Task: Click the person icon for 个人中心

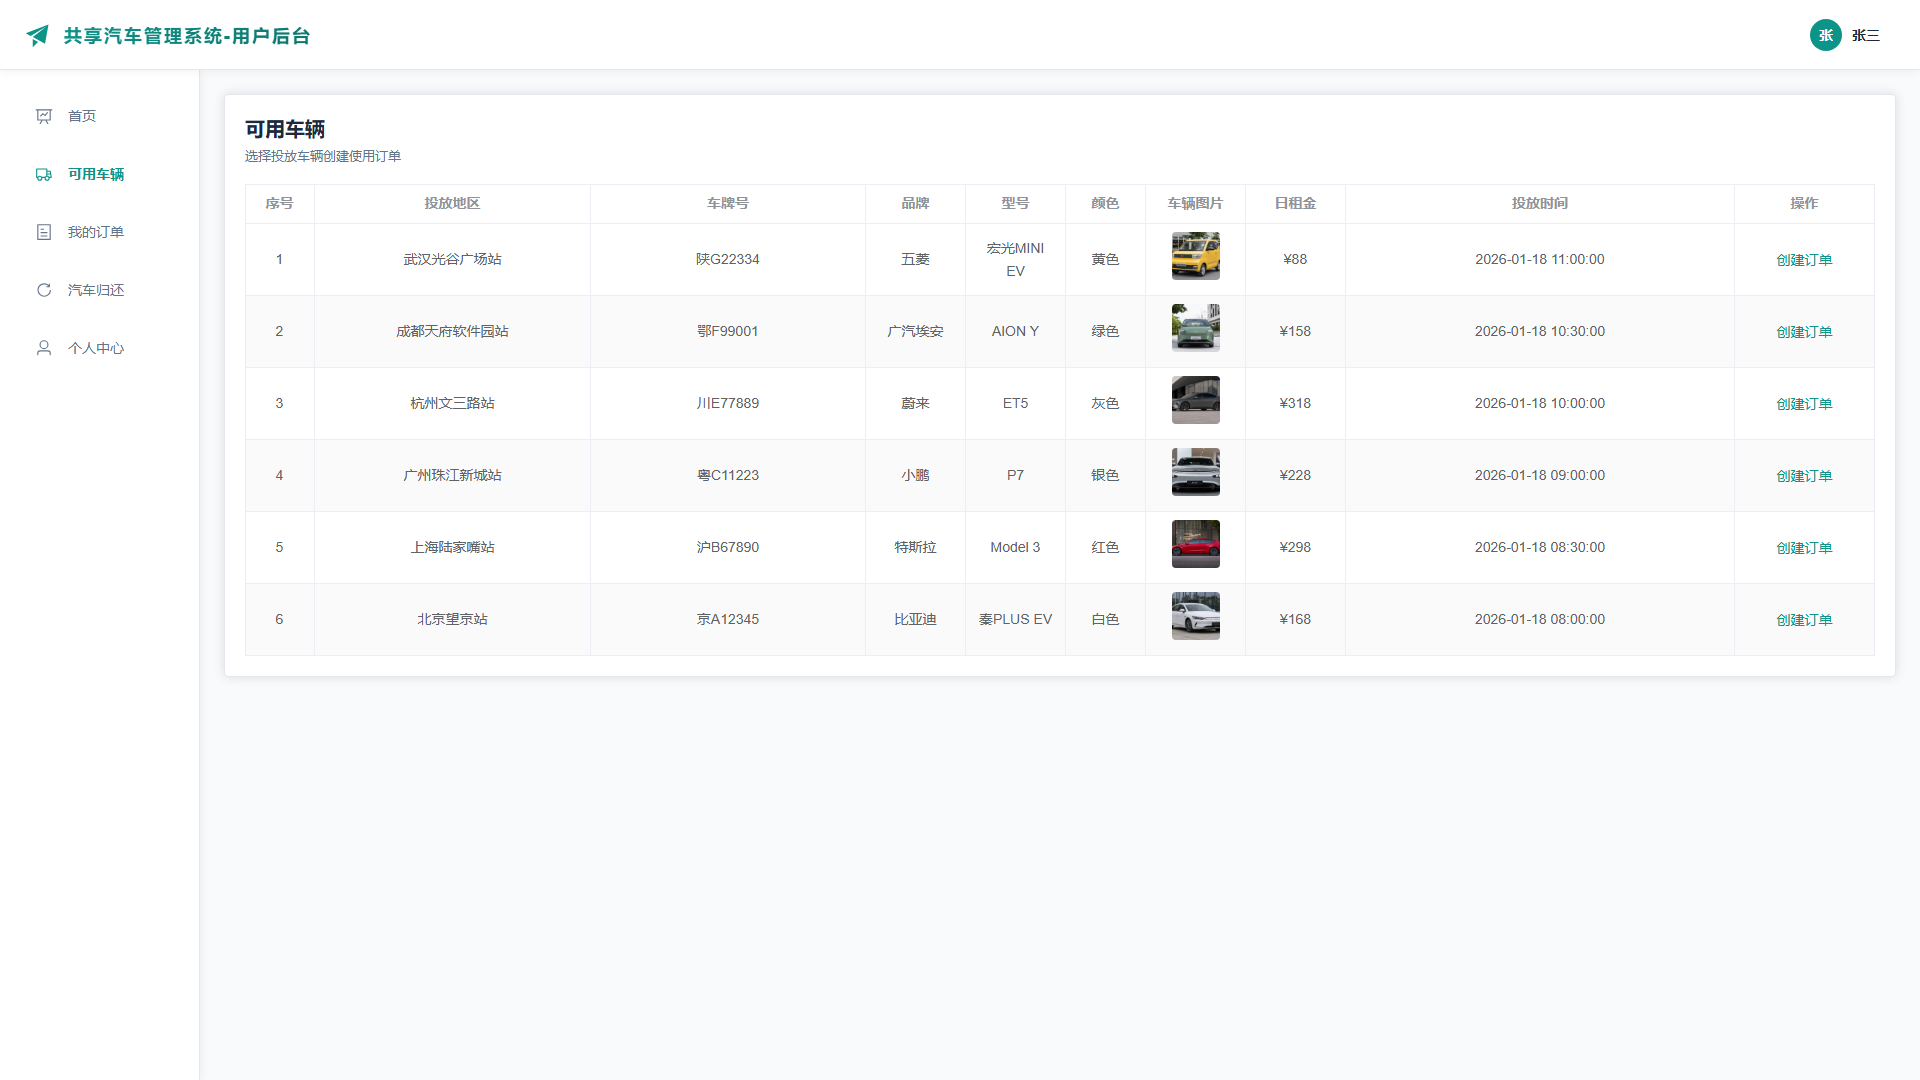Action: (x=44, y=348)
